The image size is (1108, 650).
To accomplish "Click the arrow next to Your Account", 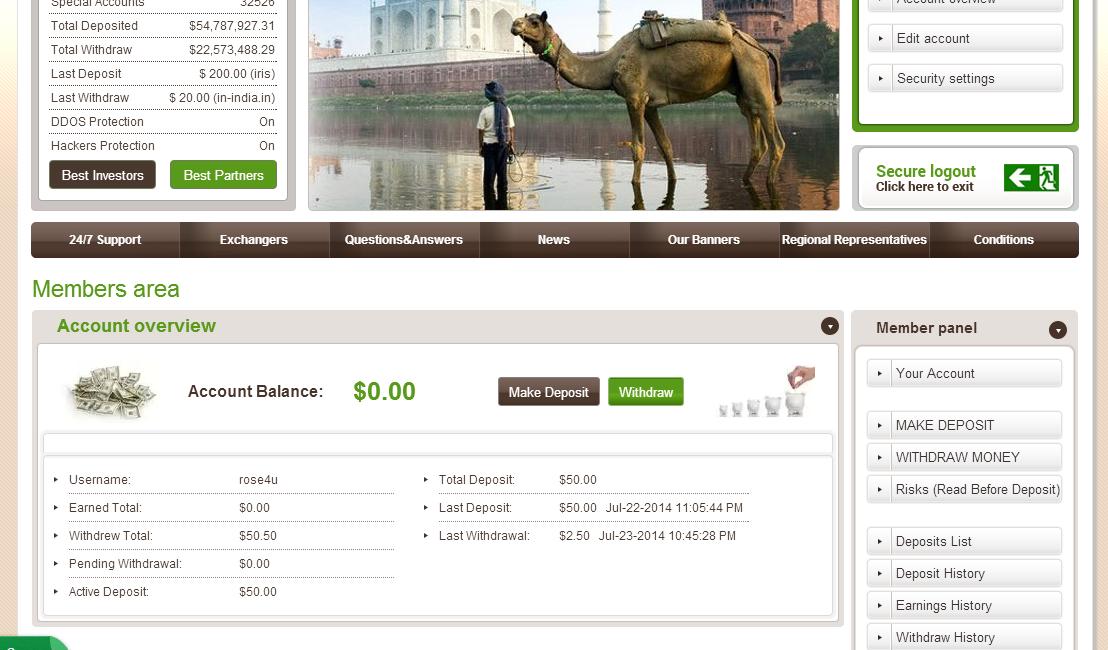I will click(x=880, y=373).
